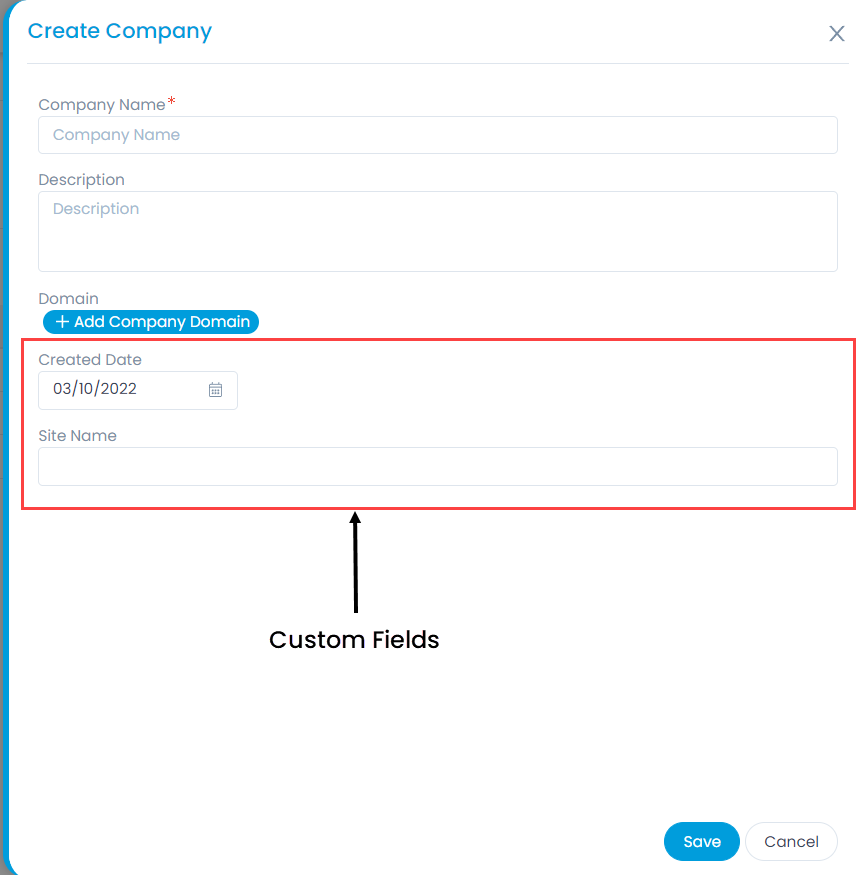Click the Site Name label

coord(77,436)
